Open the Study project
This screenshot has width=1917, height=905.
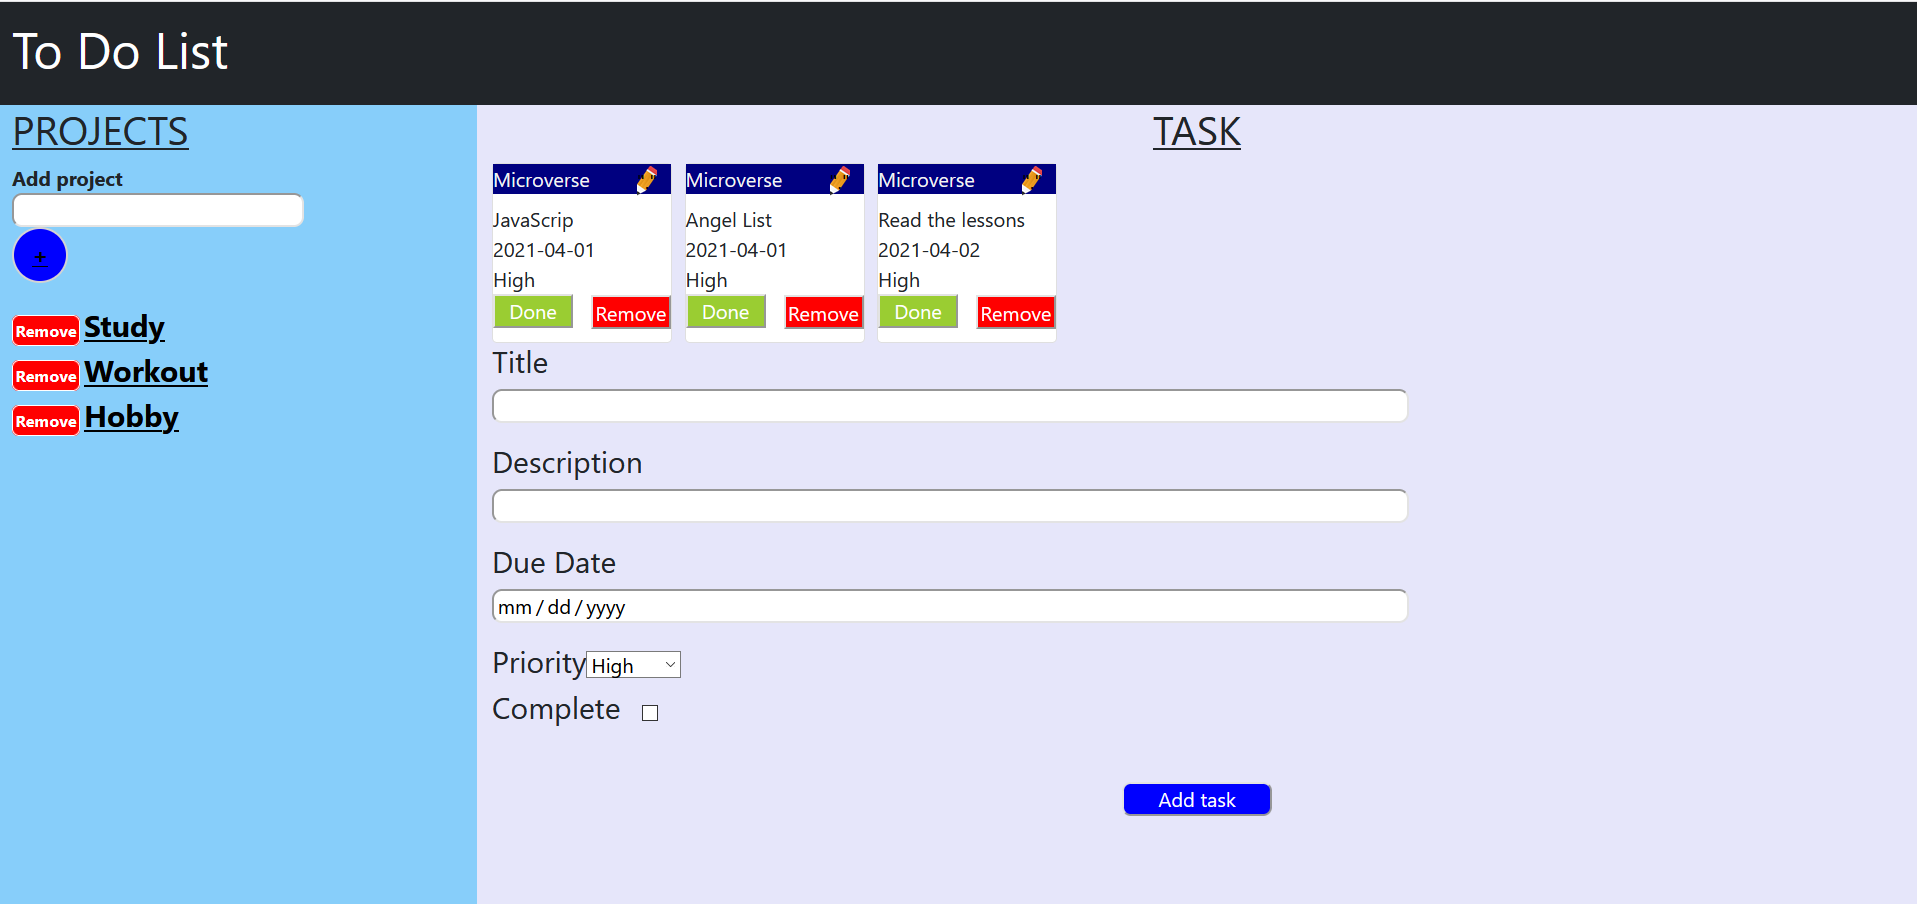pos(124,327)
